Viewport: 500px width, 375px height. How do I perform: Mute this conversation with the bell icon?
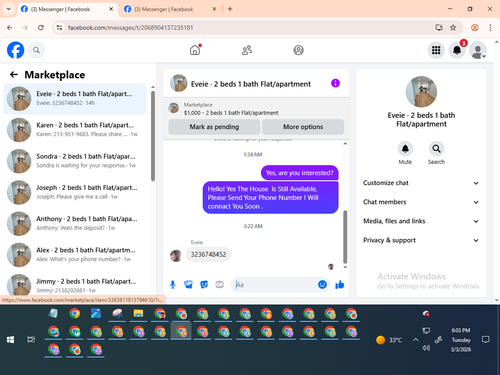405,149
